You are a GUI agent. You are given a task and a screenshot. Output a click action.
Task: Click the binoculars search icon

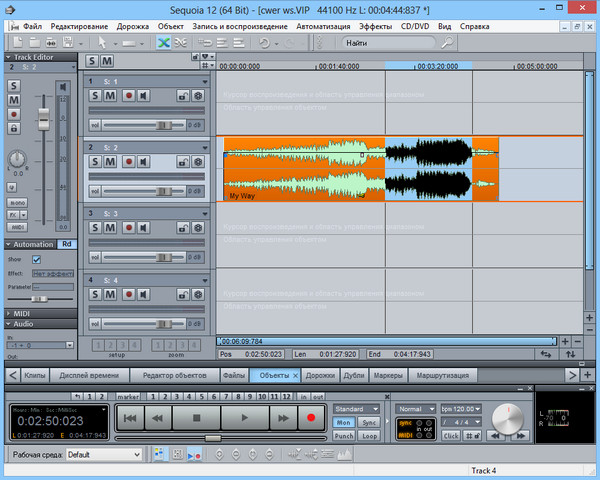click(x=446, y=43)
